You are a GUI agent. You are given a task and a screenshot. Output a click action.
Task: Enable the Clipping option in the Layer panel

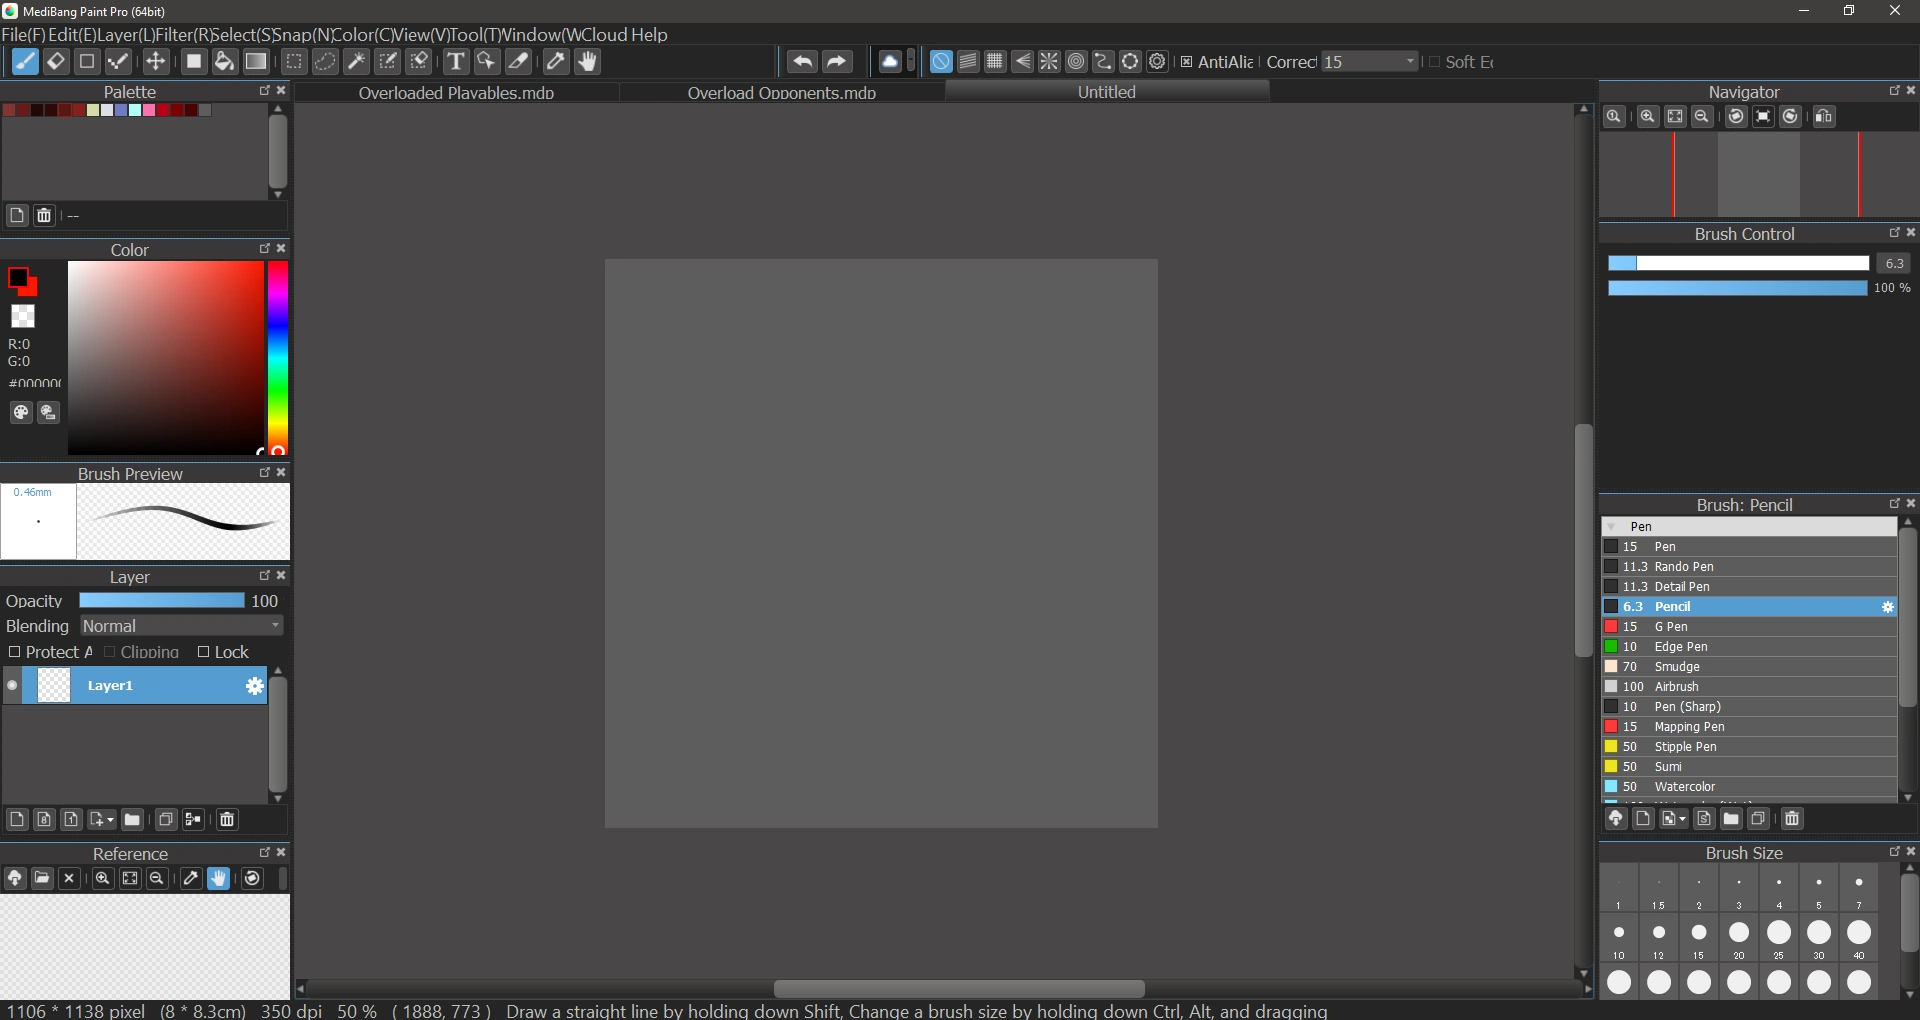[111, 652]
